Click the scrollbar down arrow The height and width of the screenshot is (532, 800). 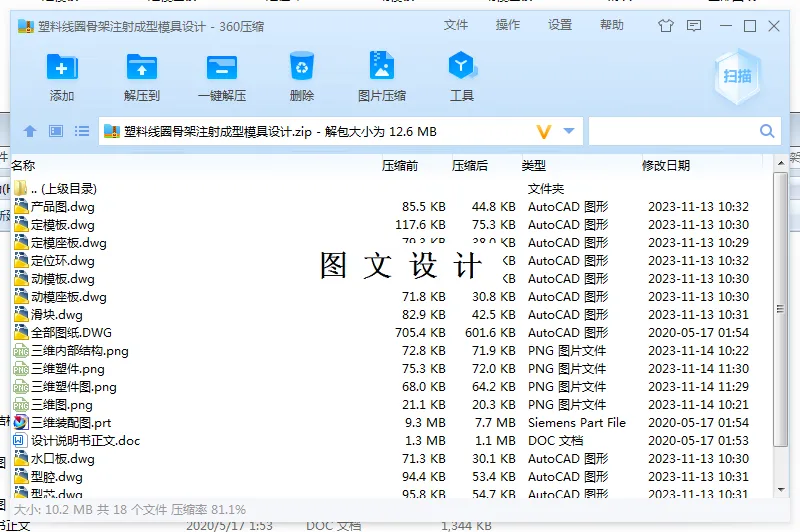tap(781, 490)
